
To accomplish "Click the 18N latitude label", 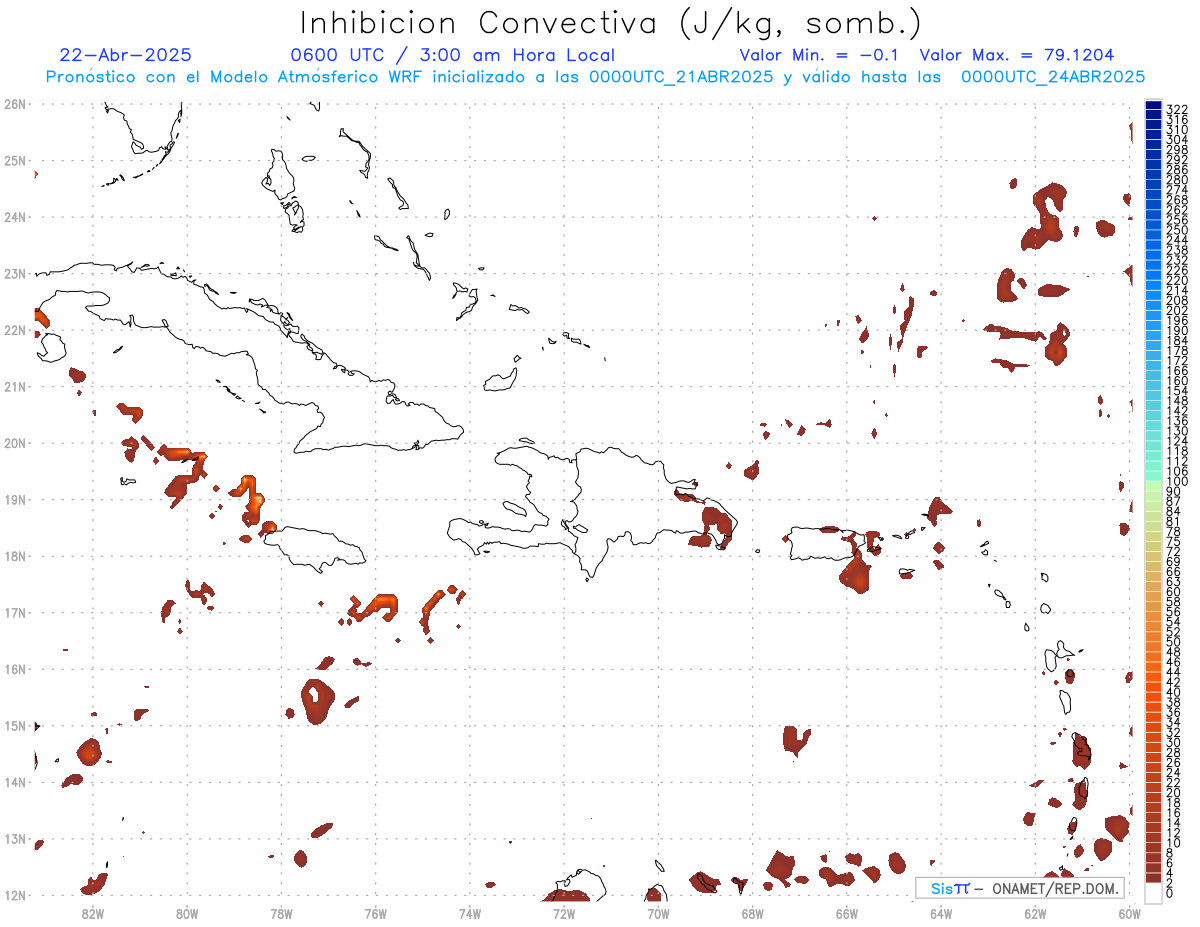I will [x=14, y=556].
